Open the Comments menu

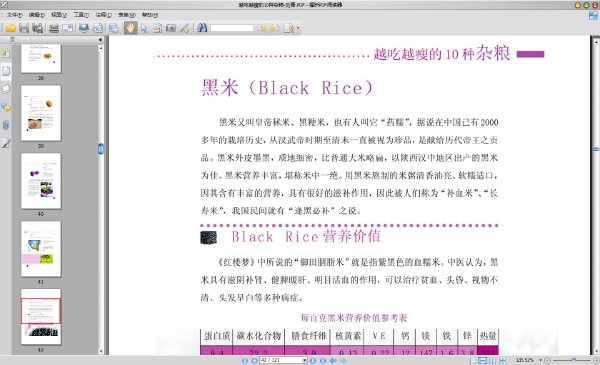tap(103, 15)
